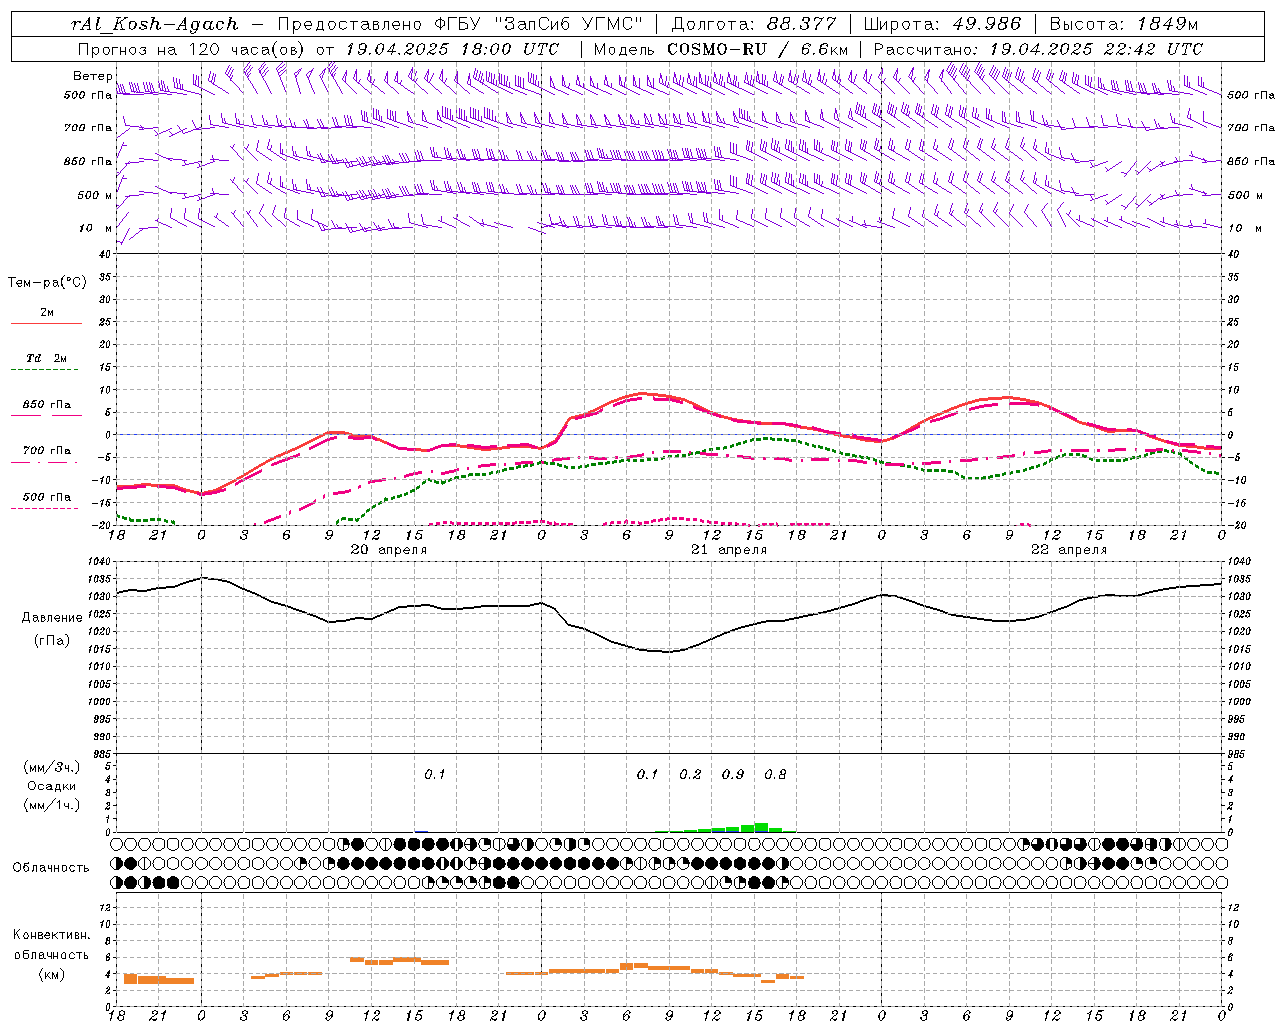Click the Тем-ра(°C) axis title
The image size is (1280, 1024).
click(47, 283)
